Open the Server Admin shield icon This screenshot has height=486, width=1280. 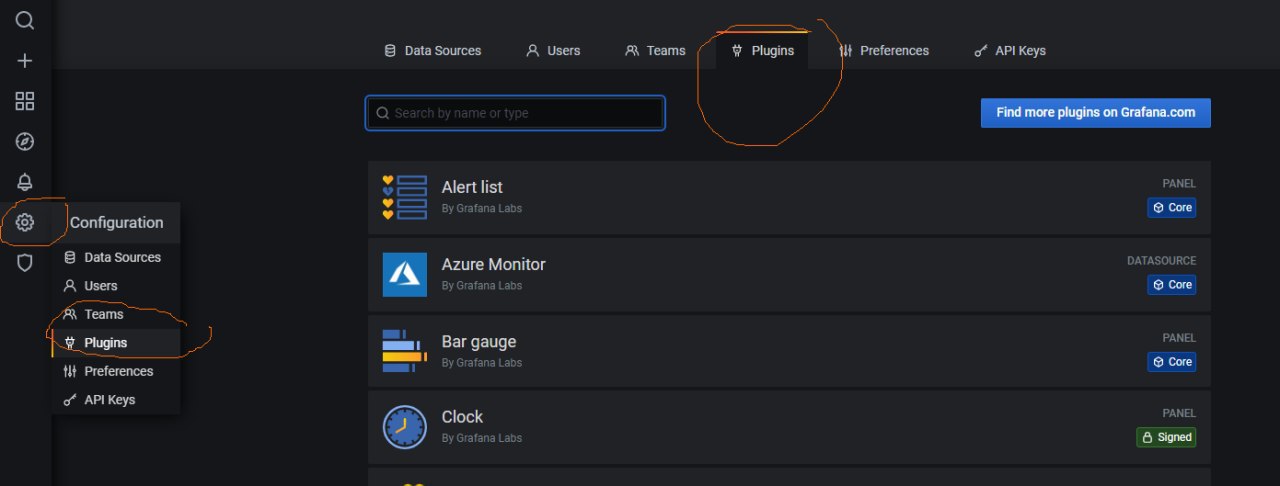(x=25, y=262)
